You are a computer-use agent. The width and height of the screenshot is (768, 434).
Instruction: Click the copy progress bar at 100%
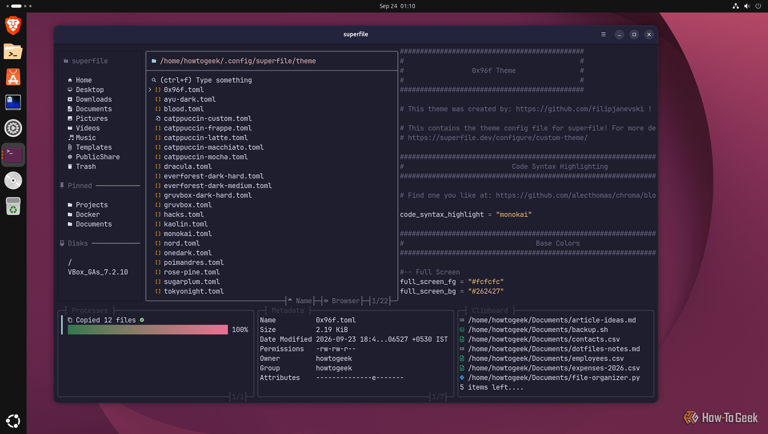[147, 330]
